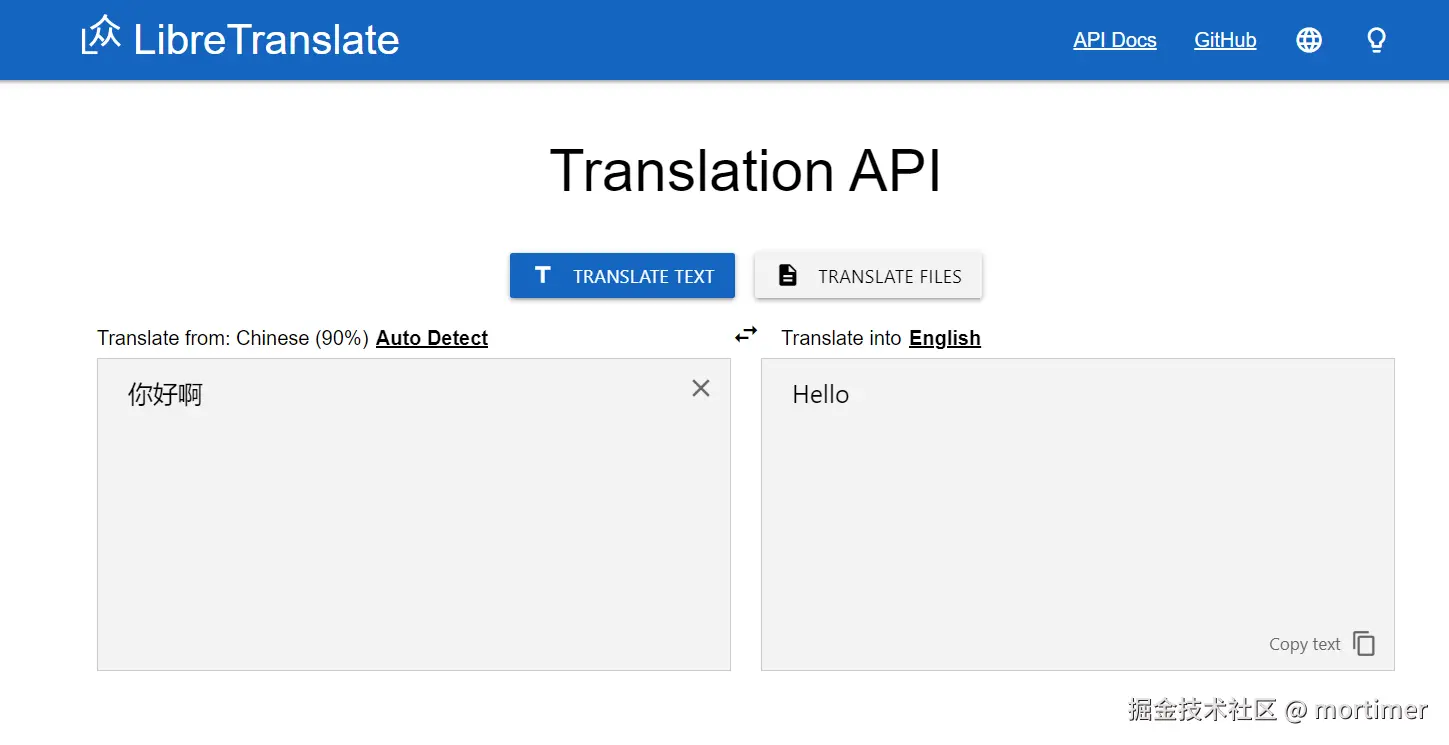Open the LibreTranslate home title link
The width and height of the screenshot is (1449, 745).
(266, 40)
